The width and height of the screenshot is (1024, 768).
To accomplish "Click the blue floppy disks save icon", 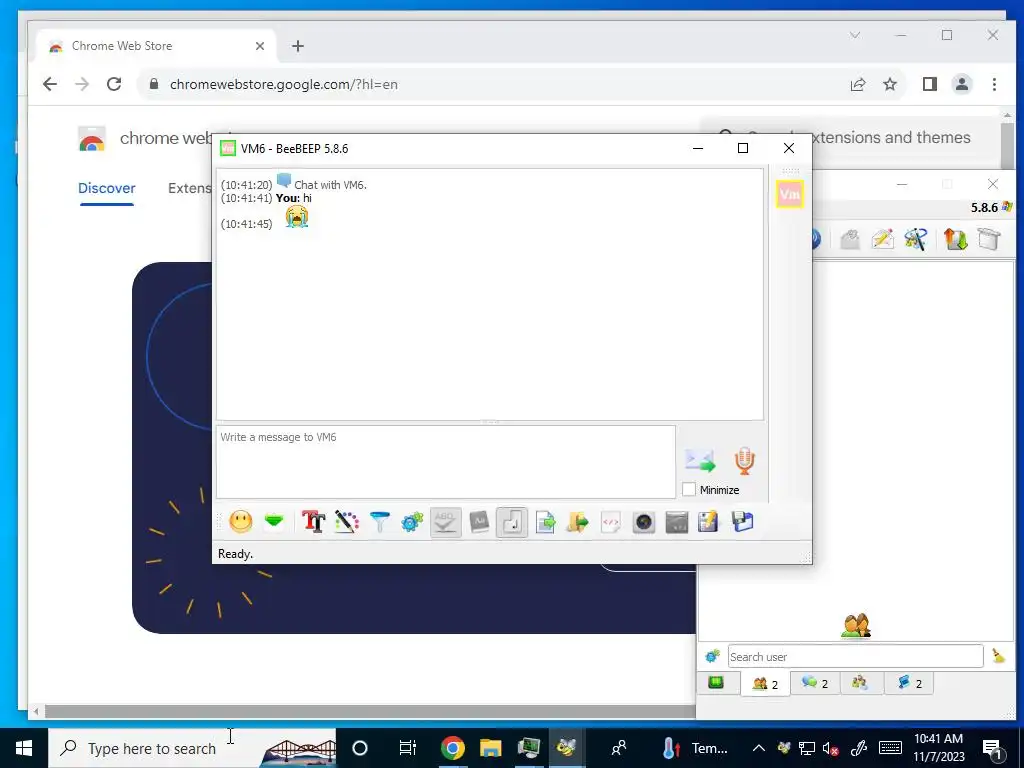I will (743, 522).
